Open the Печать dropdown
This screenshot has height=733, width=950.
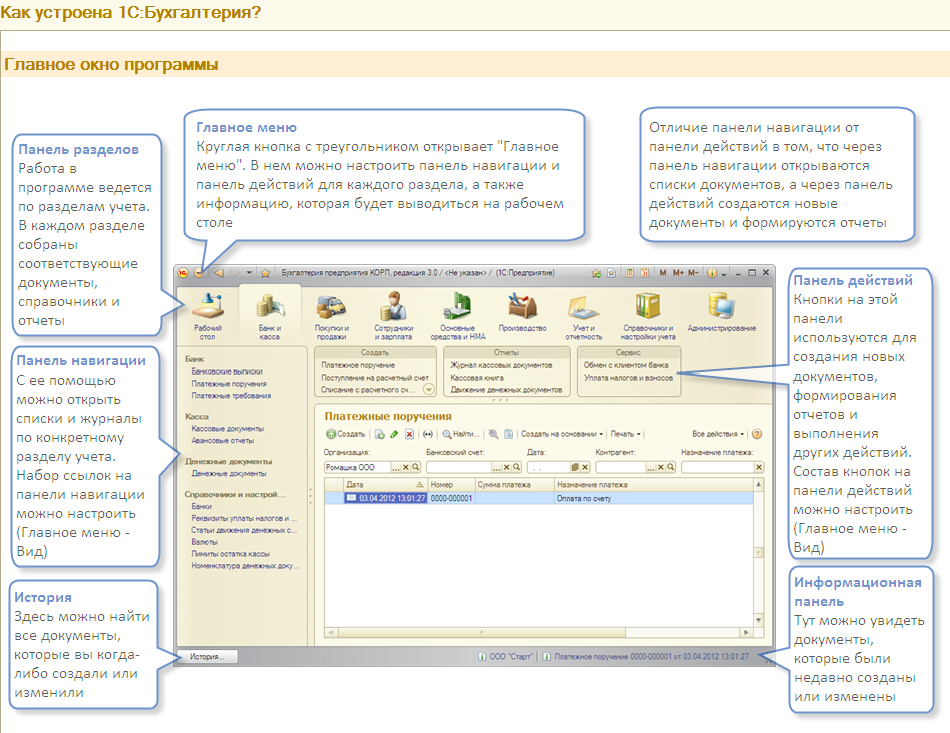[625, 434]
